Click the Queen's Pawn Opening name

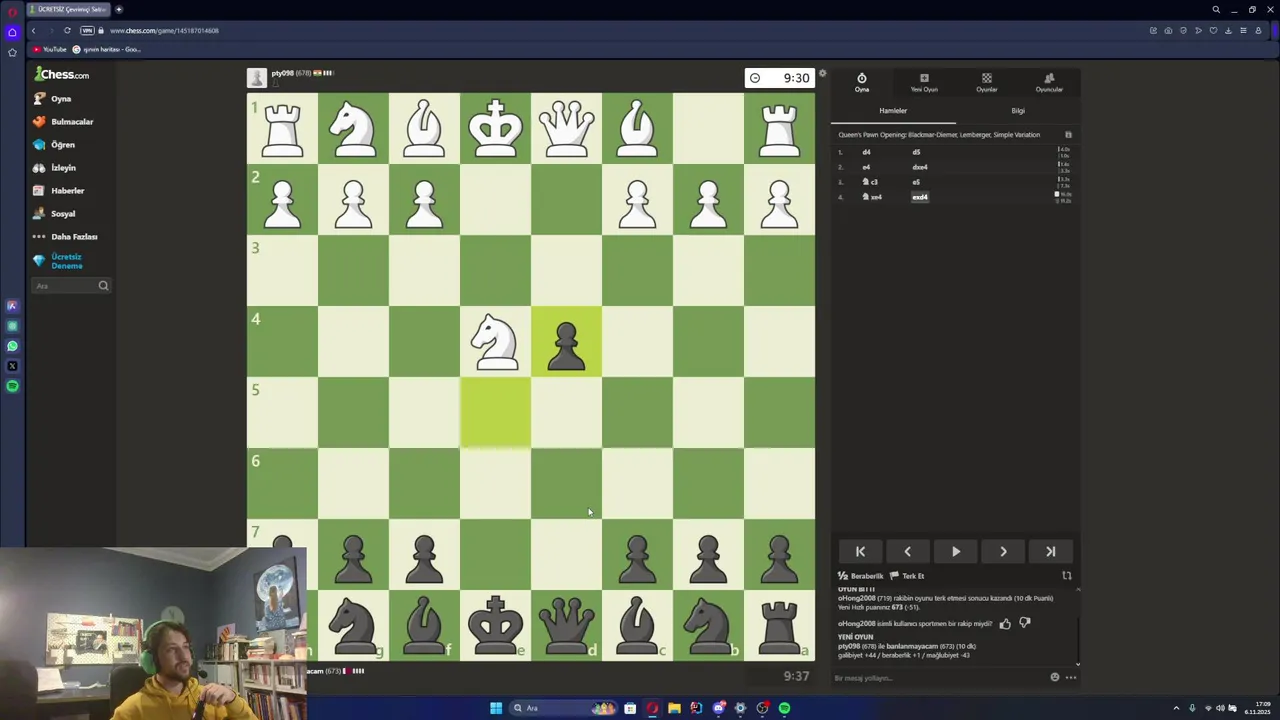point(939,135)
